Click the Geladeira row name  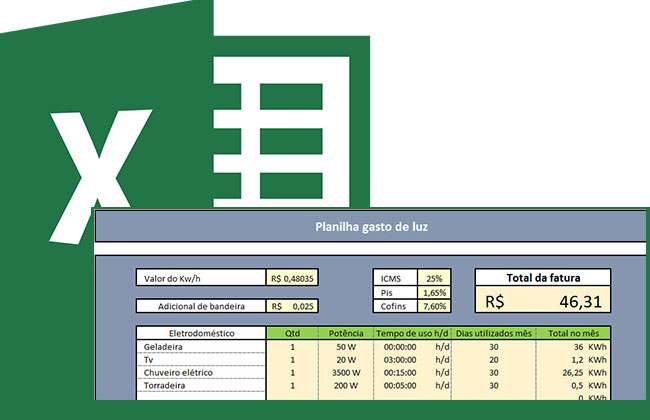pos(163,347)
